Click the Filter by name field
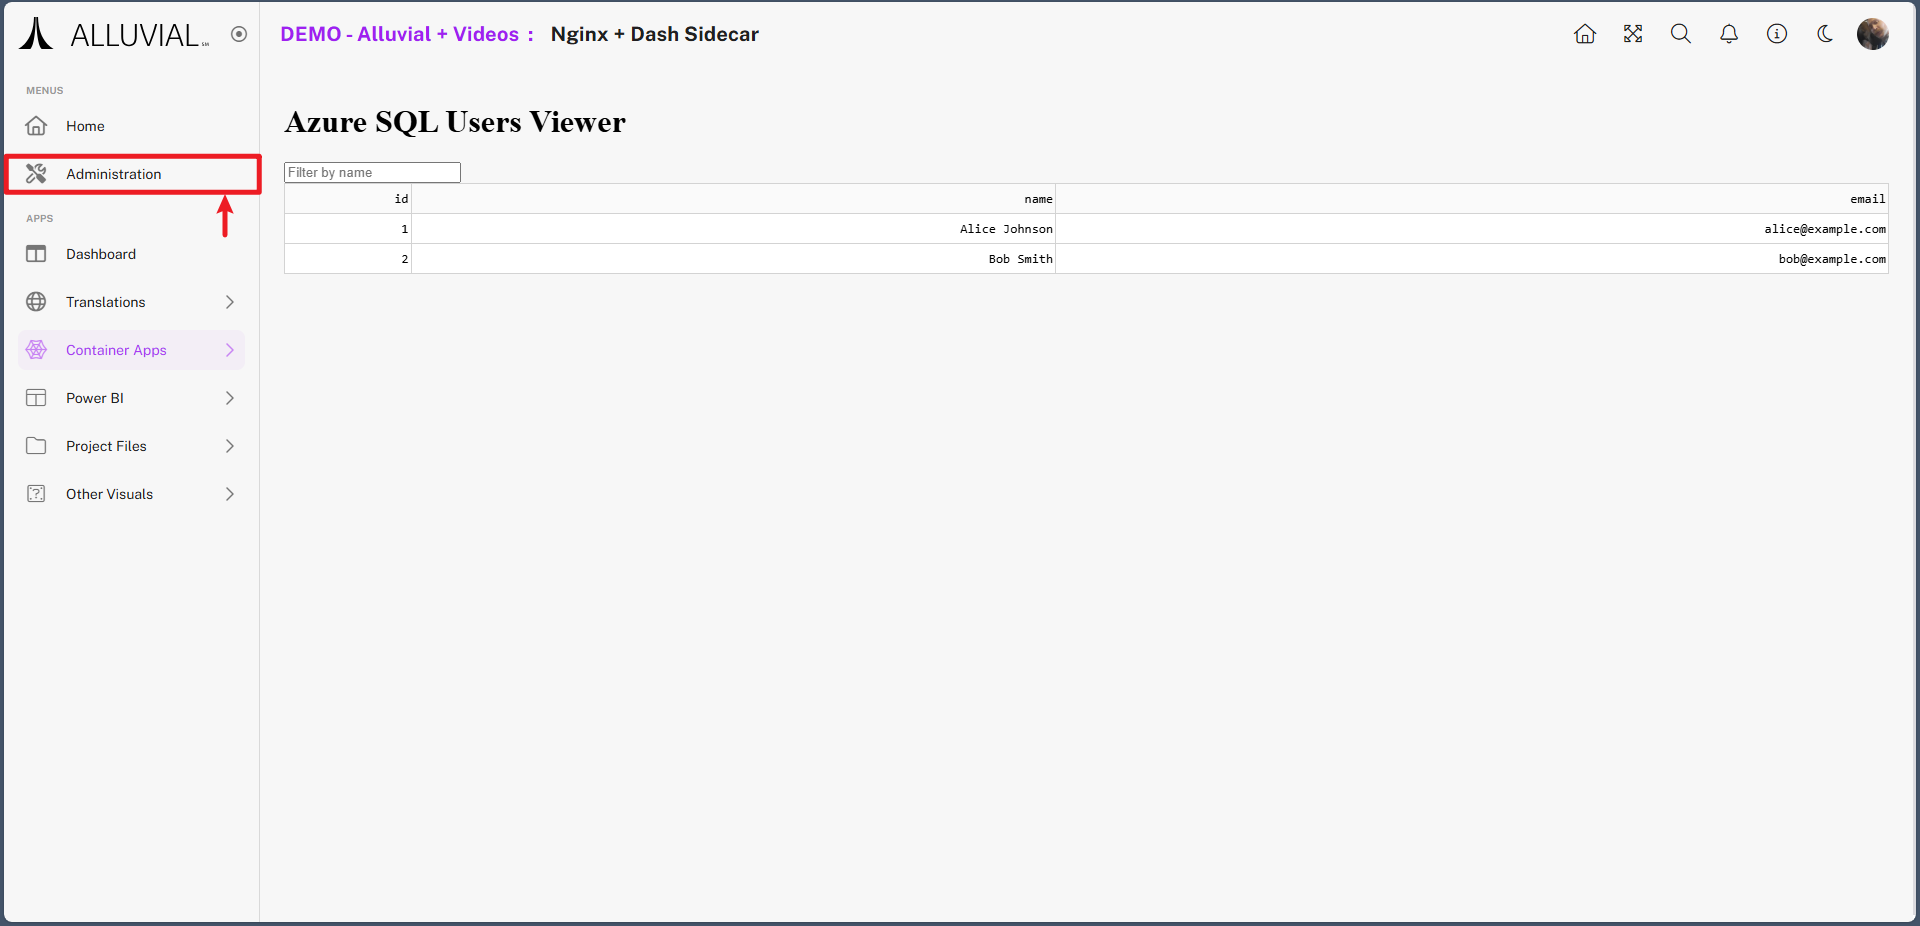The height and width of the screenshot is (926, 1920). click(372, 172)
